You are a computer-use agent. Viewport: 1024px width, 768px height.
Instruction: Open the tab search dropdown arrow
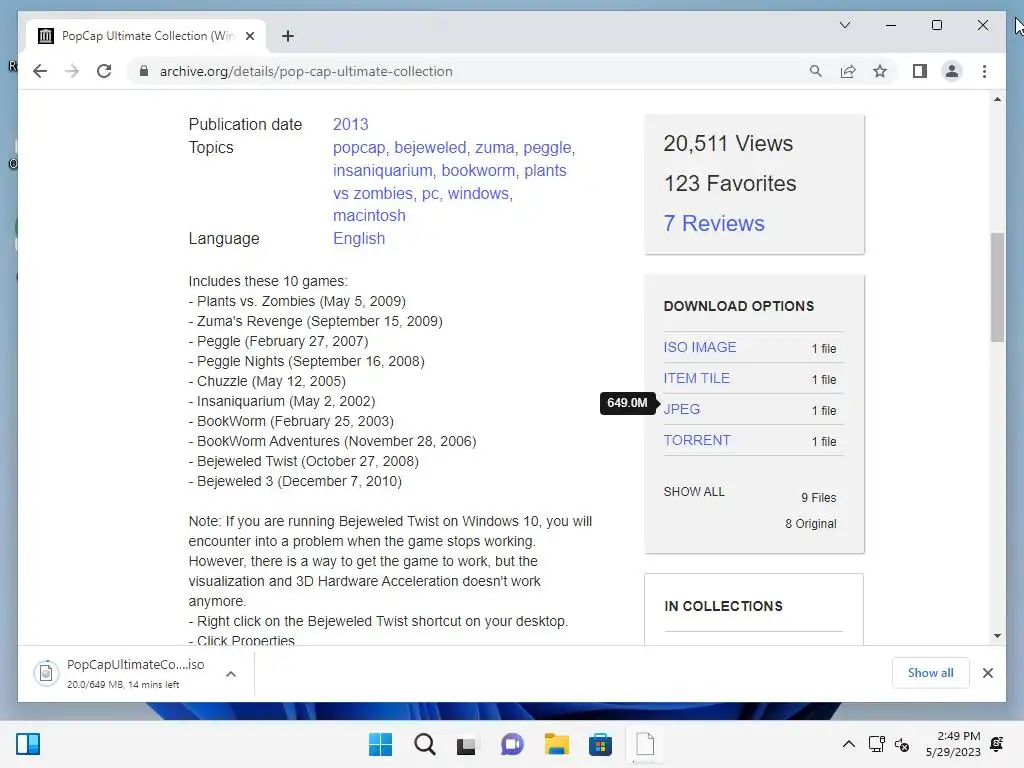844,25
